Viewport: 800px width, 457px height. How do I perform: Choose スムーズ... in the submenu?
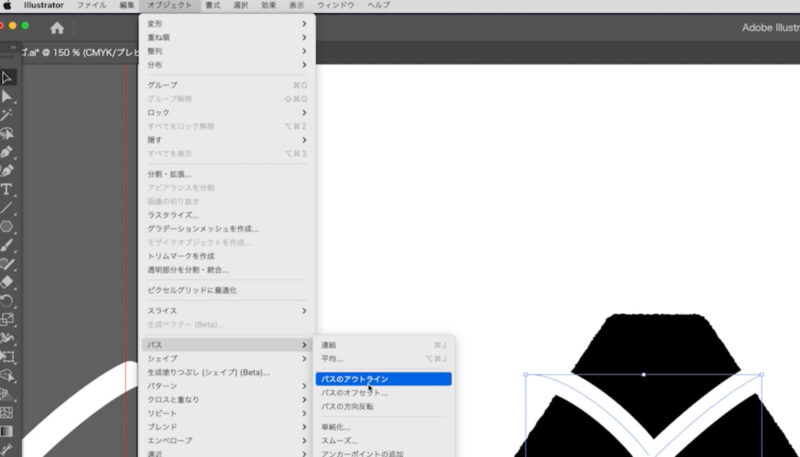(x=384, y=441)
